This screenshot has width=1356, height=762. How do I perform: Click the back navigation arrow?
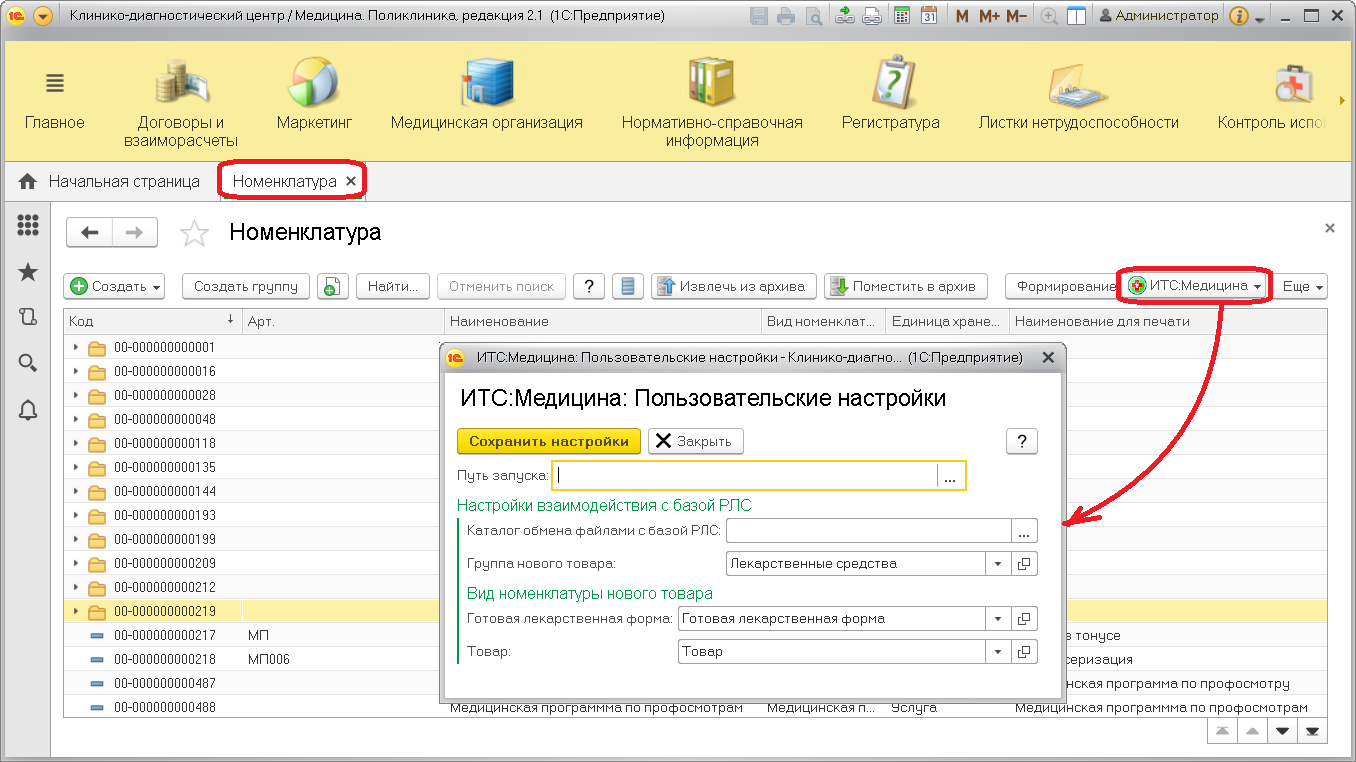point(89,233)
